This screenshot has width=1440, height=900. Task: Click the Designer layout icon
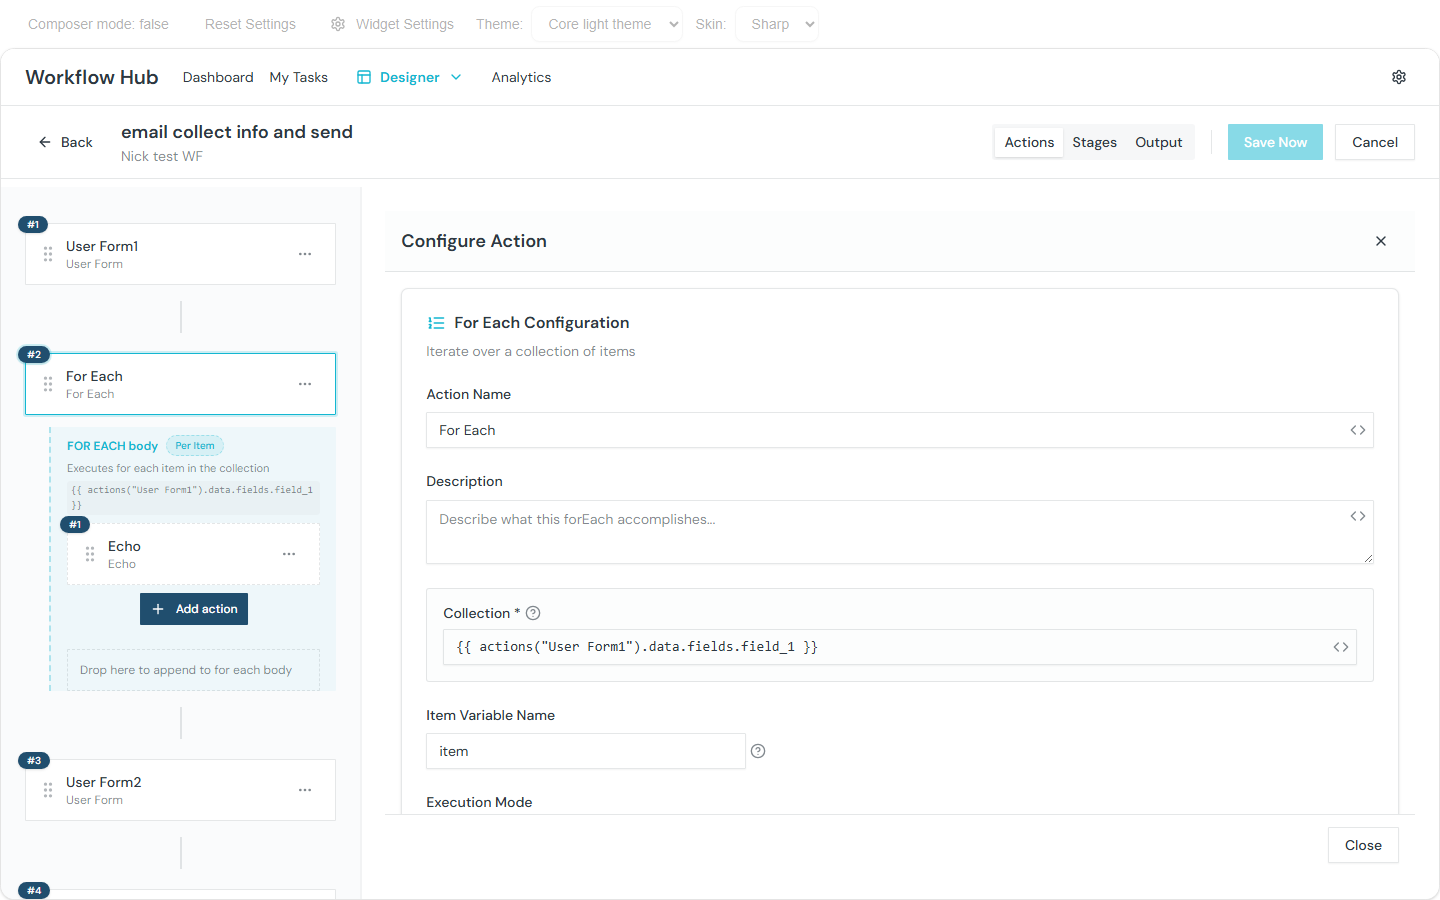coord(364,77)
